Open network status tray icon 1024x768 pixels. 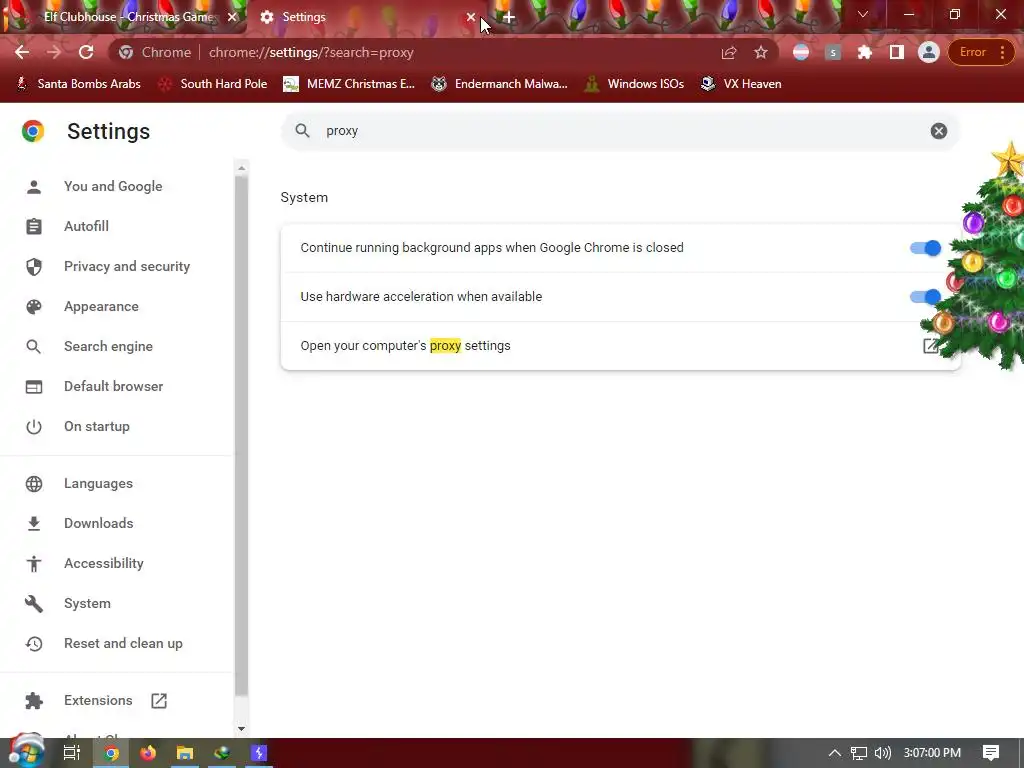[859, 753]
